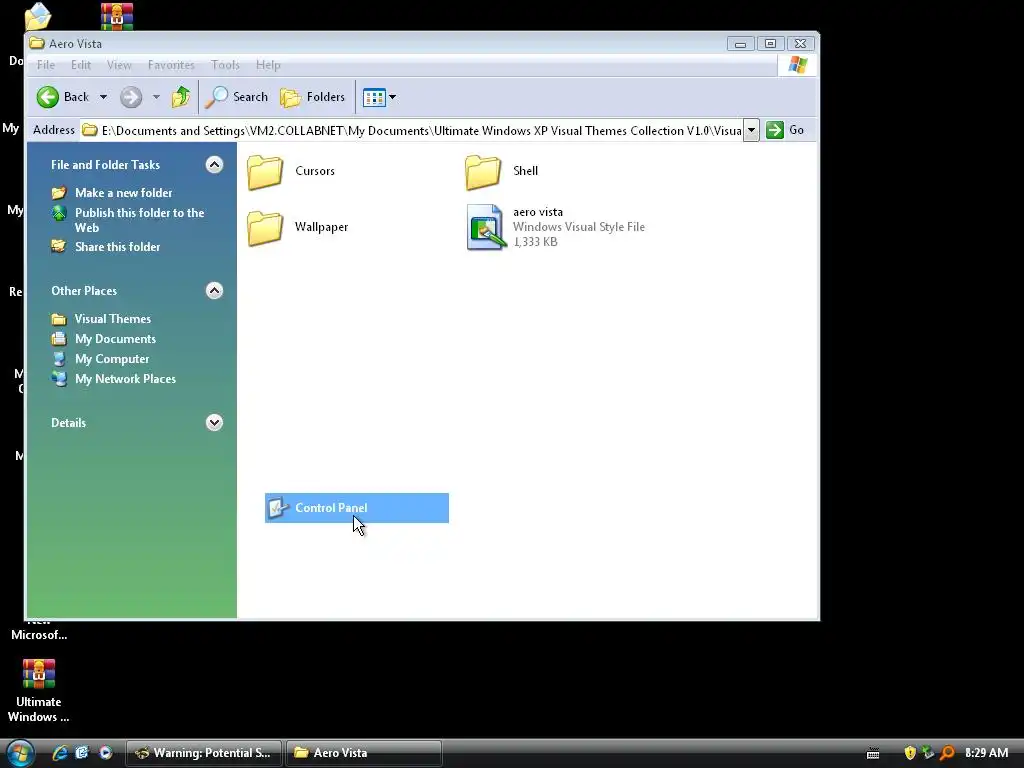Click the Start orb button

(x=20, y=753)
